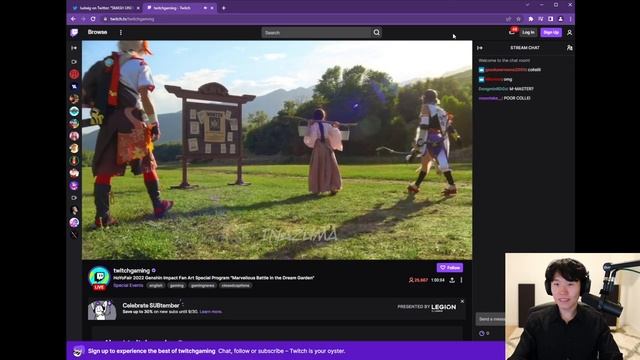Follow the twitchgaming channel
The height and width of the screenshot is (360, 640).
coord(450,267)
